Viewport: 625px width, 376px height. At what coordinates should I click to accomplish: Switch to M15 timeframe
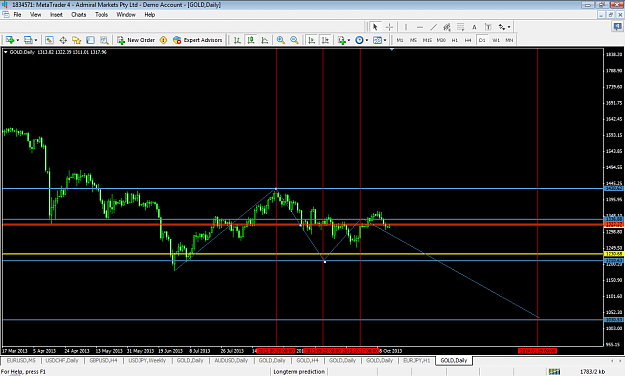click(x=427, y=40)
